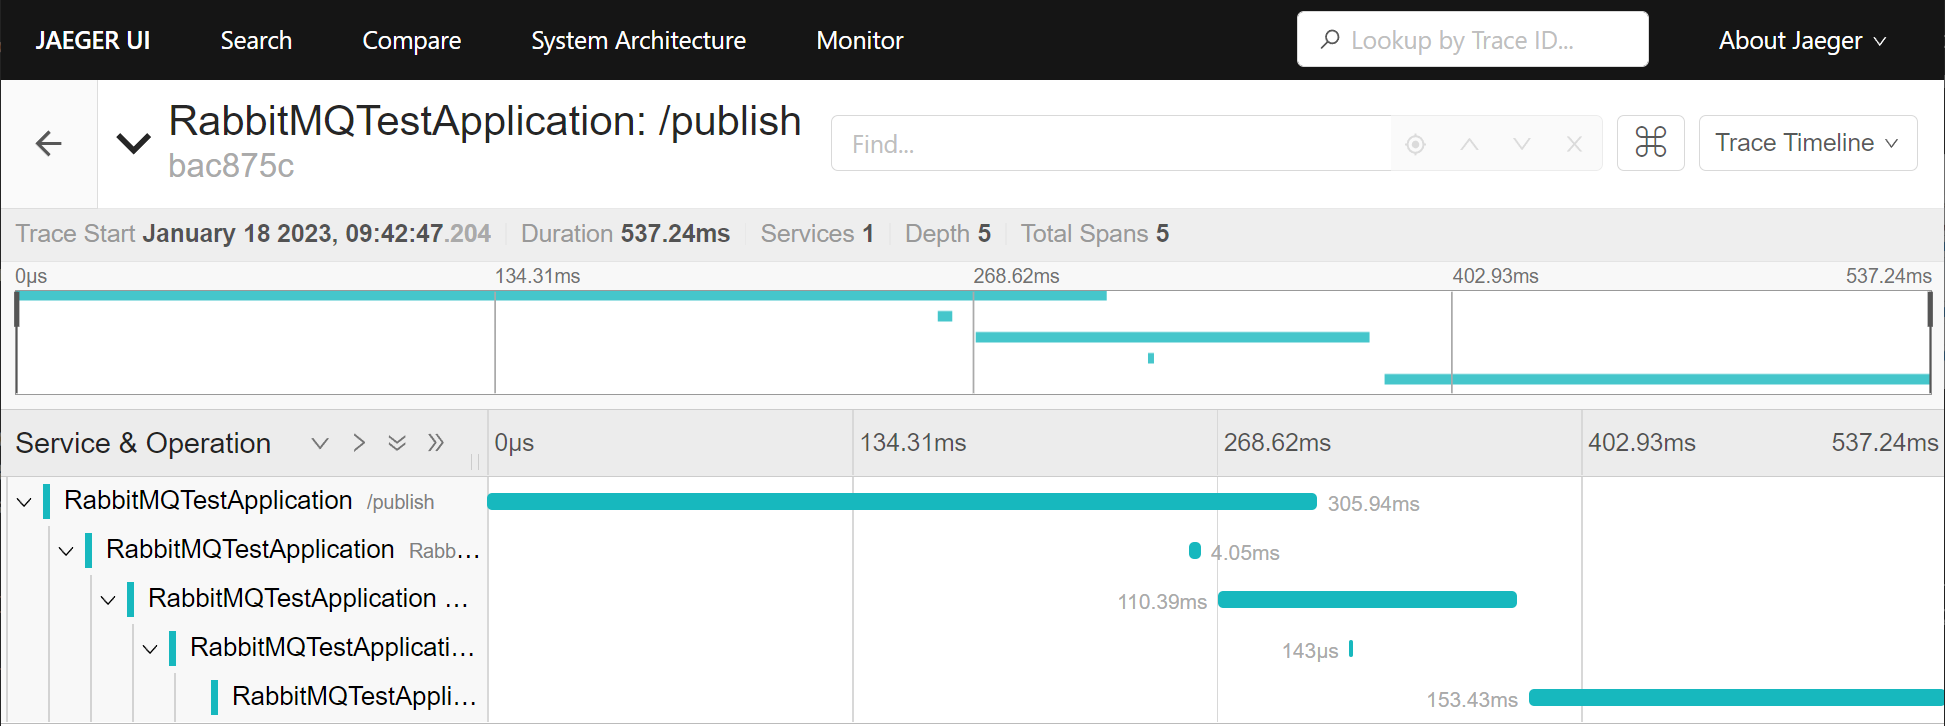Open the Monitor nav item
1945x726 pixels.
pyautogui.click(x=859, y=40)
